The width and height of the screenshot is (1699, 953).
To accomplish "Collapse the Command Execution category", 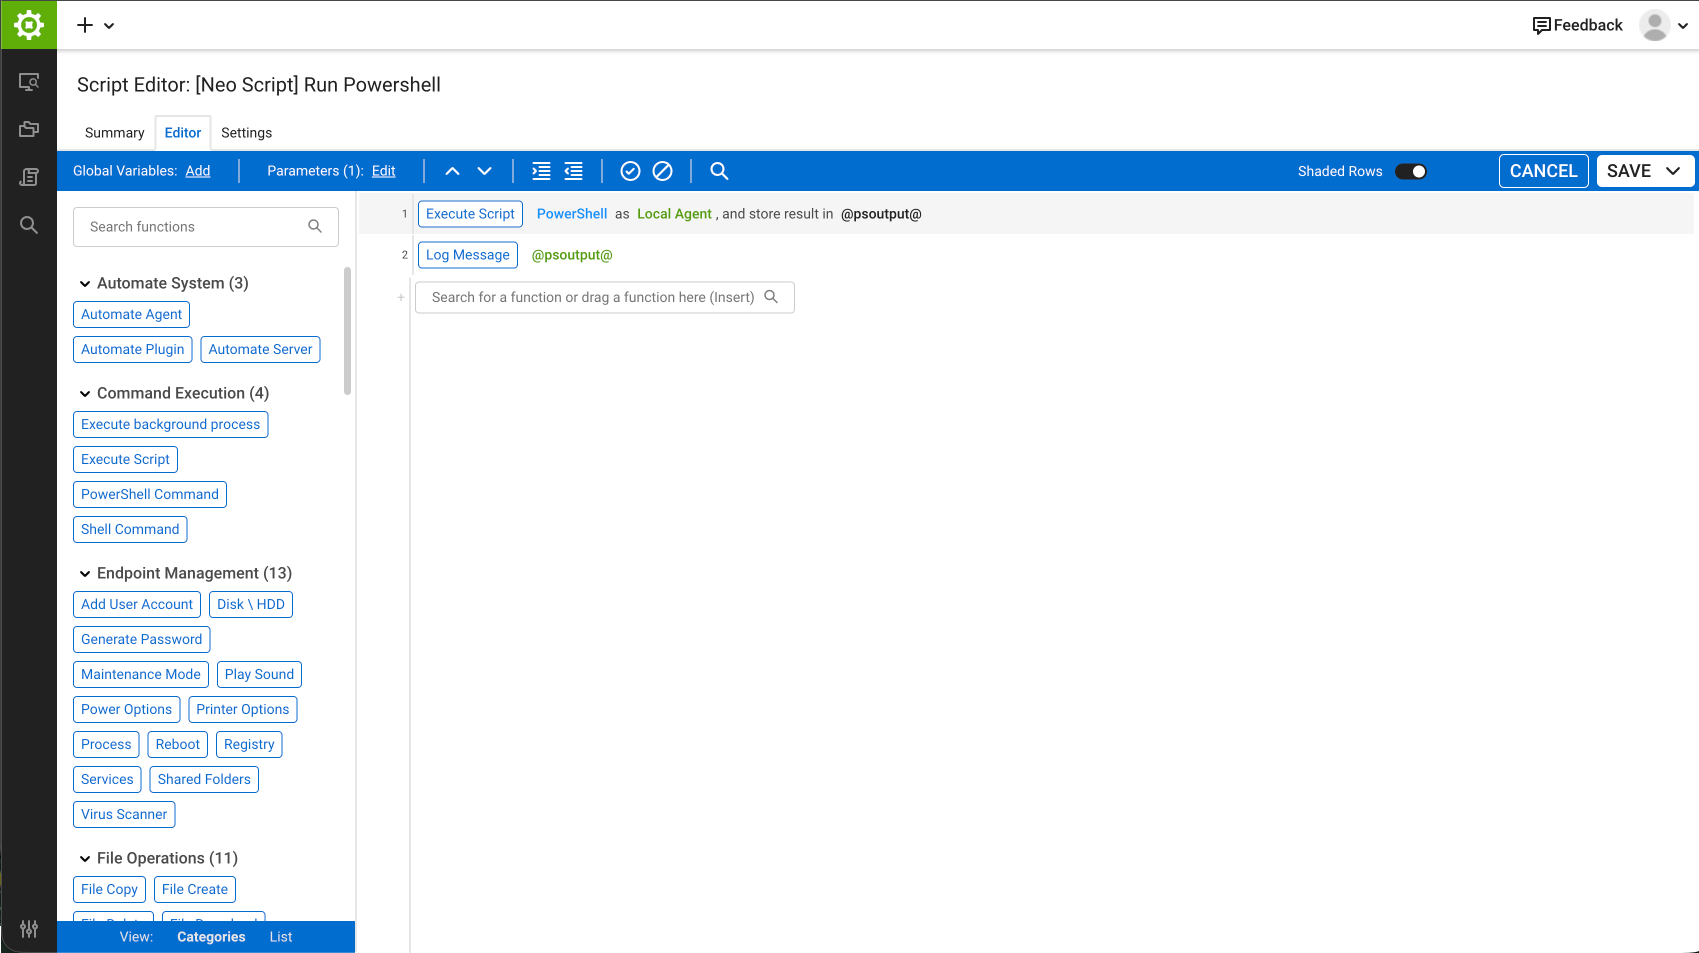I will tap(85, 394).
